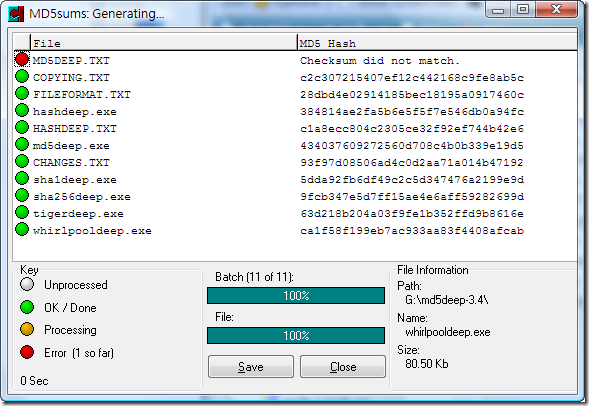Click the 'MD5sums: Generating...' window title

click(x=97, y=14)
